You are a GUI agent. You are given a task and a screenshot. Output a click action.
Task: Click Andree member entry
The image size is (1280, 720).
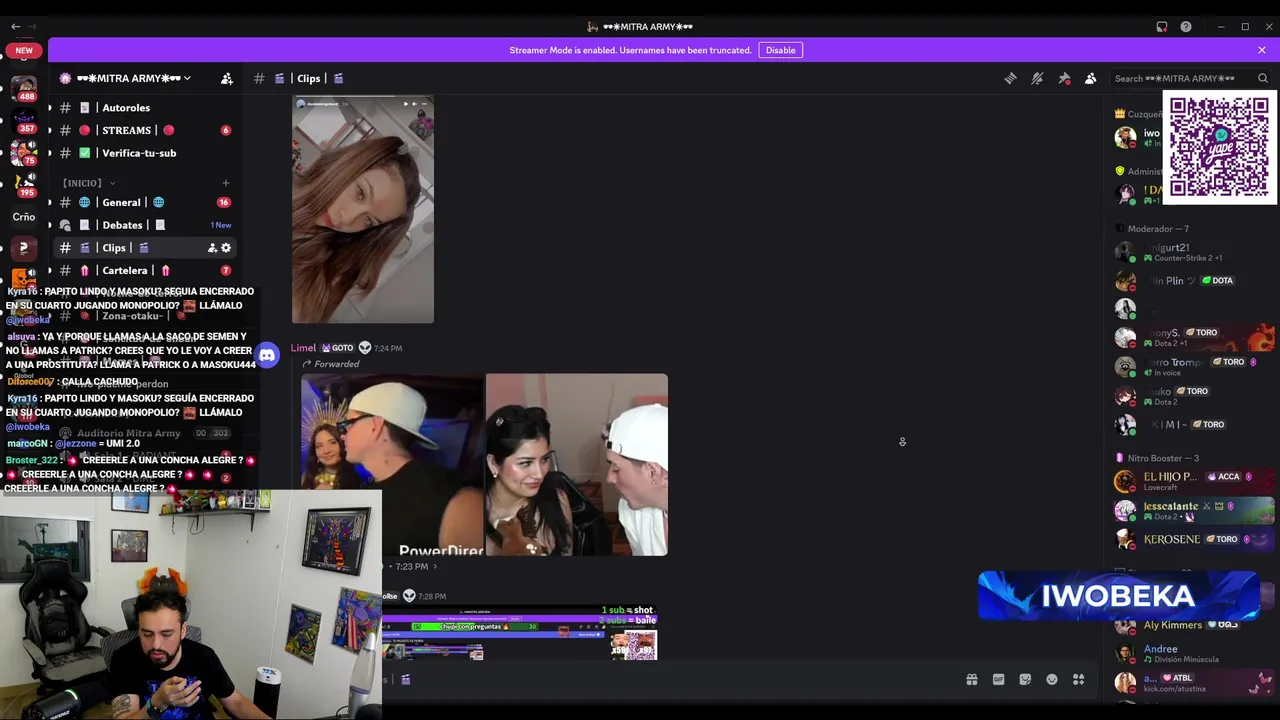1194,654
